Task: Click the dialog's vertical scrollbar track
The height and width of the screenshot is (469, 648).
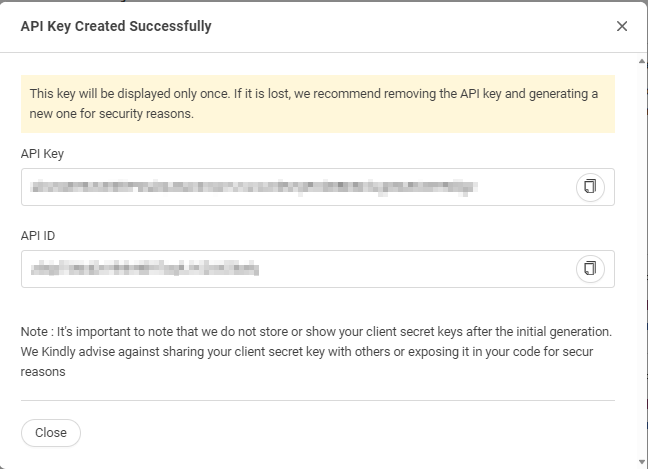Action: point(641,261)
